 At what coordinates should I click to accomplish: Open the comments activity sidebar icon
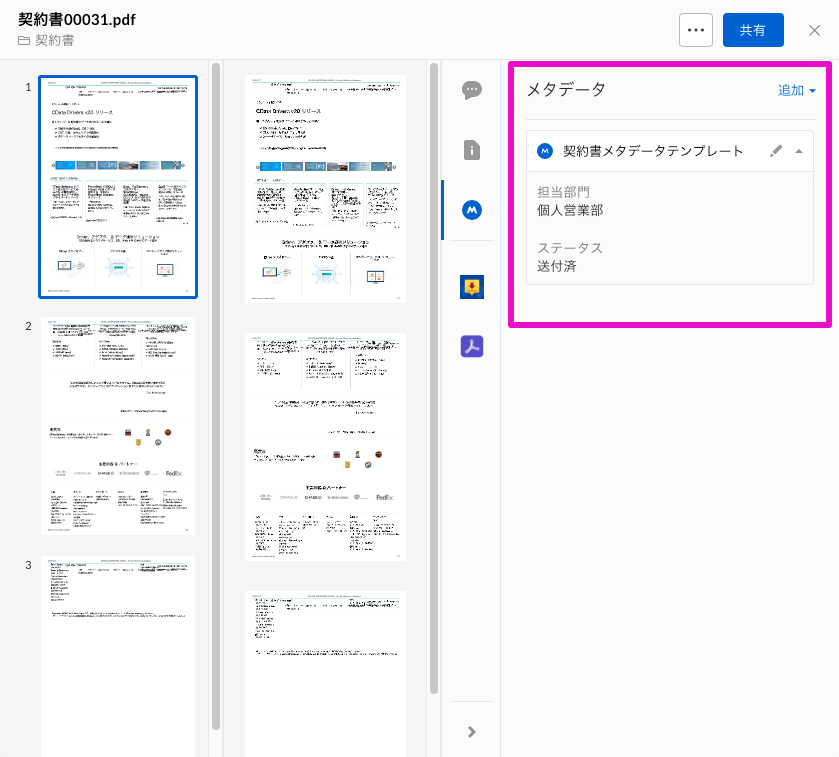coord(471,90)
